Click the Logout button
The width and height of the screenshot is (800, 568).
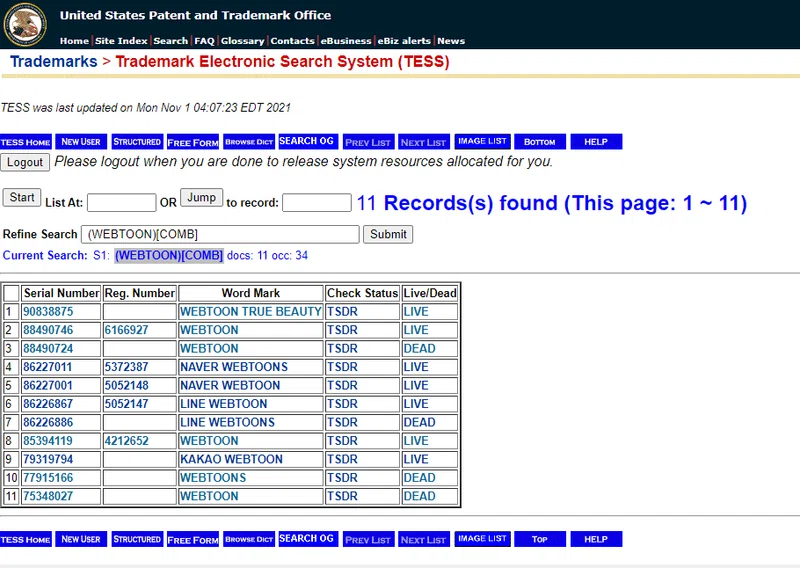[25, 162]
